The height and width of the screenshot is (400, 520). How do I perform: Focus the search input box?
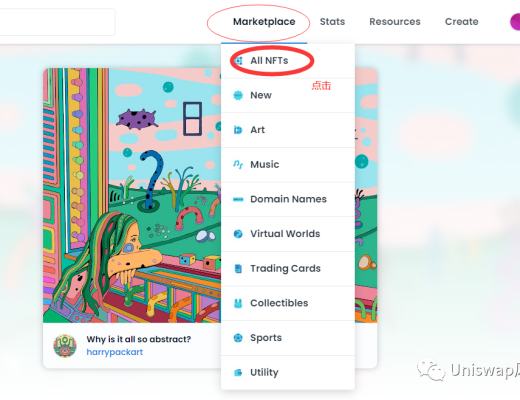pos(57,22)
